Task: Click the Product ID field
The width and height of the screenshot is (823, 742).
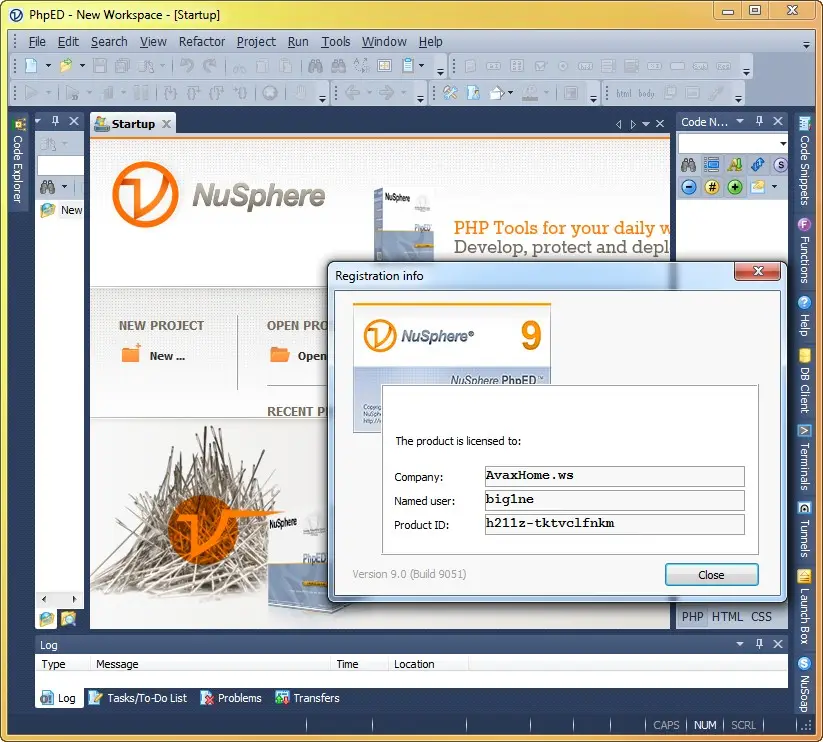Action: [x=615, y=524]
